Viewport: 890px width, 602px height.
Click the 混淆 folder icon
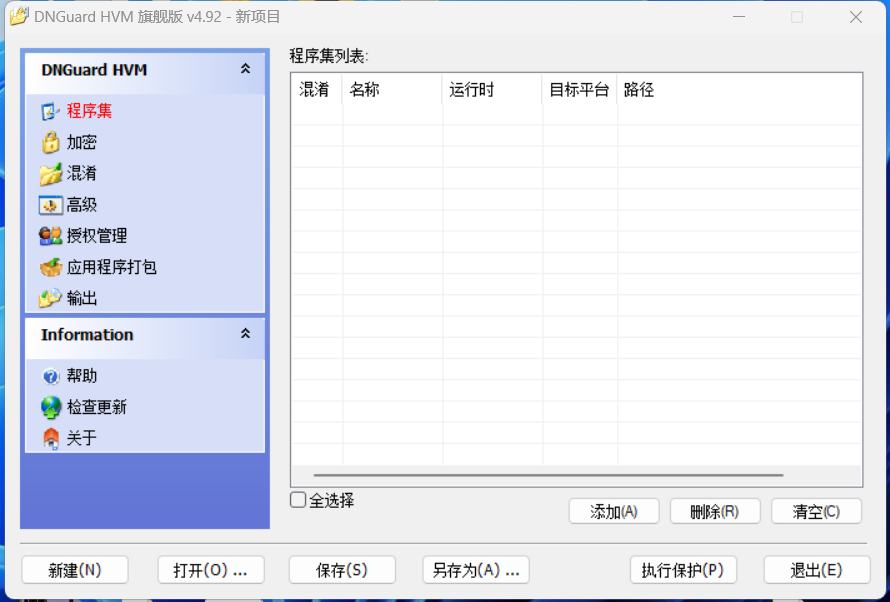(50, 174)
